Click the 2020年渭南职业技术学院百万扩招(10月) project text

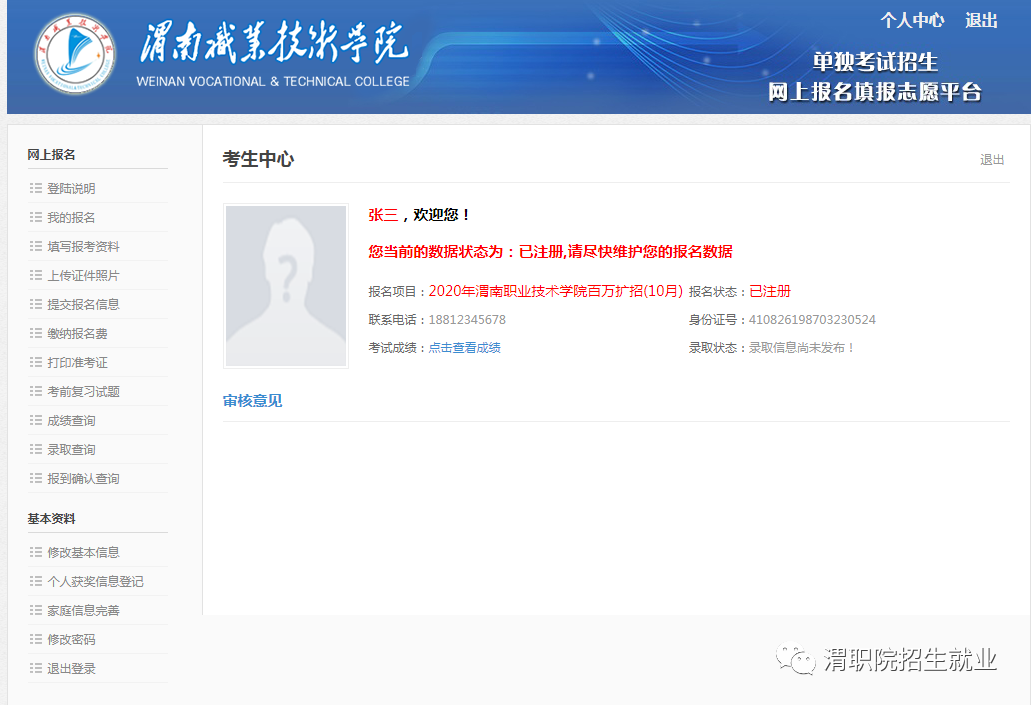pyautogui.click(x=556, y=291)
